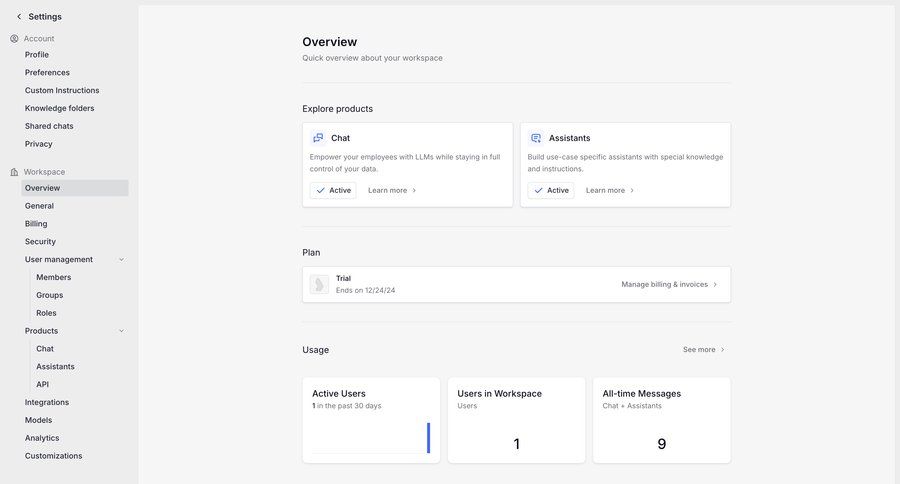This screenshot has width=900, height=484.
Task: Click the Active checkmark button on Chat card
Action: pos(333,190)
